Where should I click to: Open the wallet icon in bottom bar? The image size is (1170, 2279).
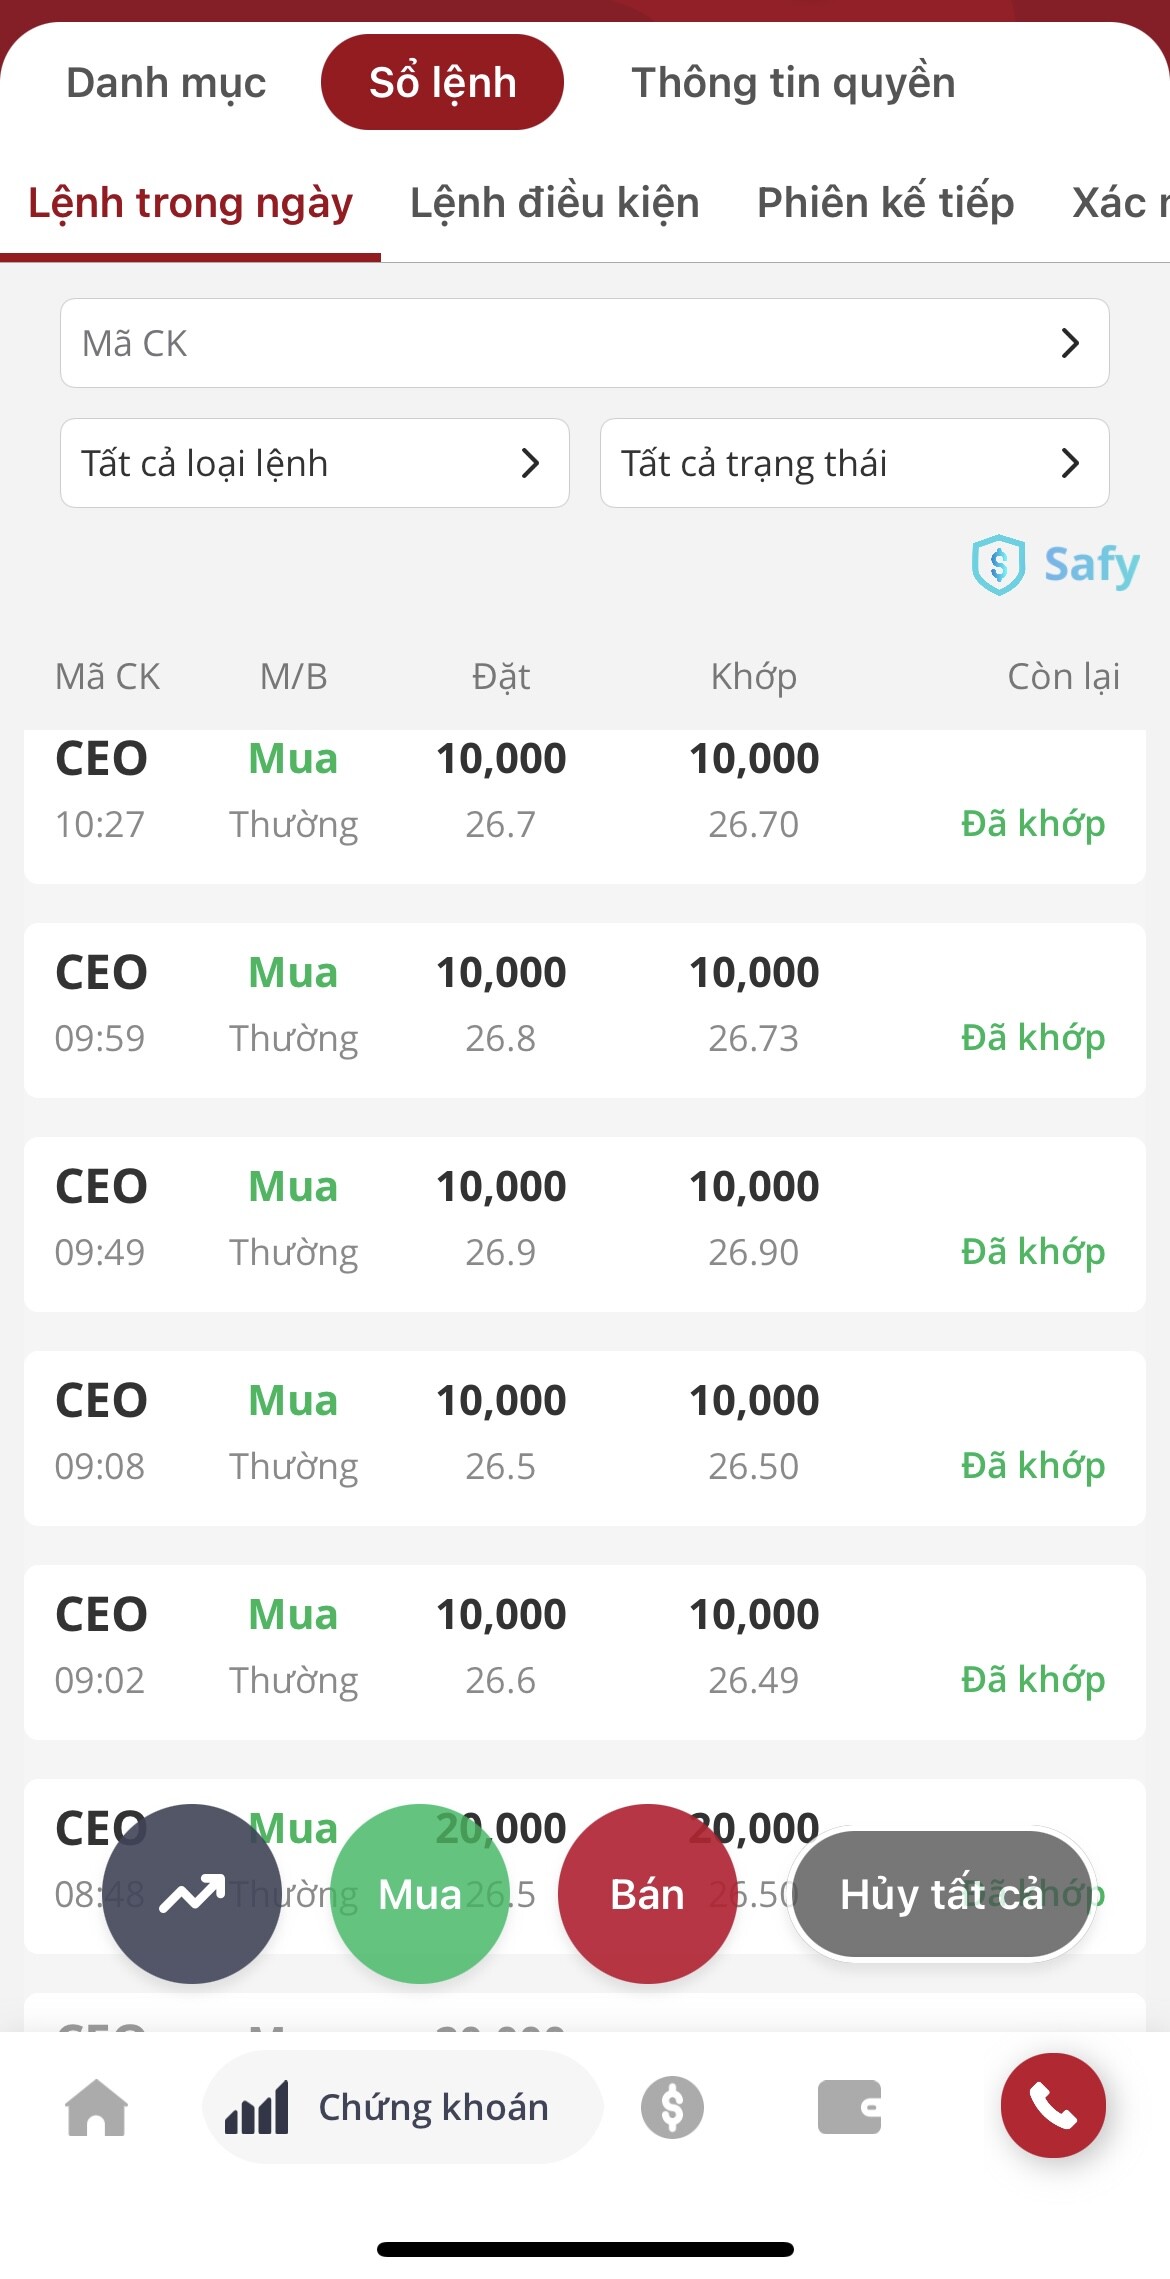pos(849,2107)
